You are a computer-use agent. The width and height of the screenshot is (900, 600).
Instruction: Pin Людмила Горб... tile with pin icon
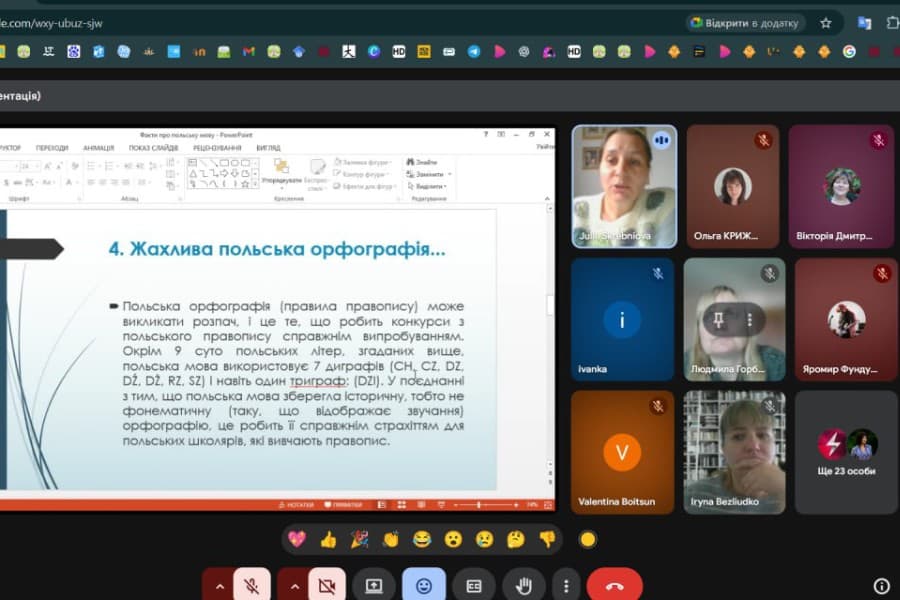[x=718, y=320]
